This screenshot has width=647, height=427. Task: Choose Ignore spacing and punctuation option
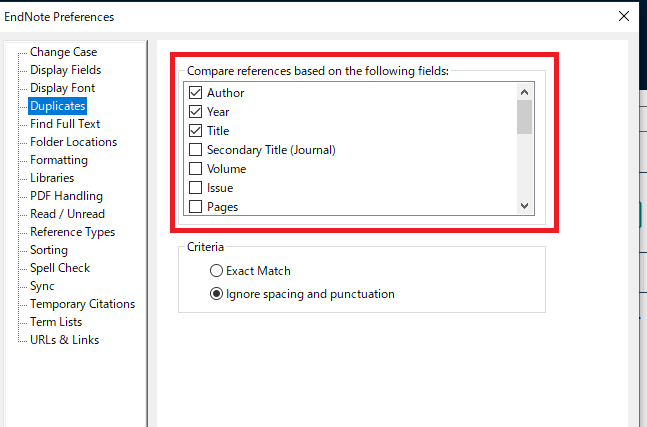click(x=216, y=294)
